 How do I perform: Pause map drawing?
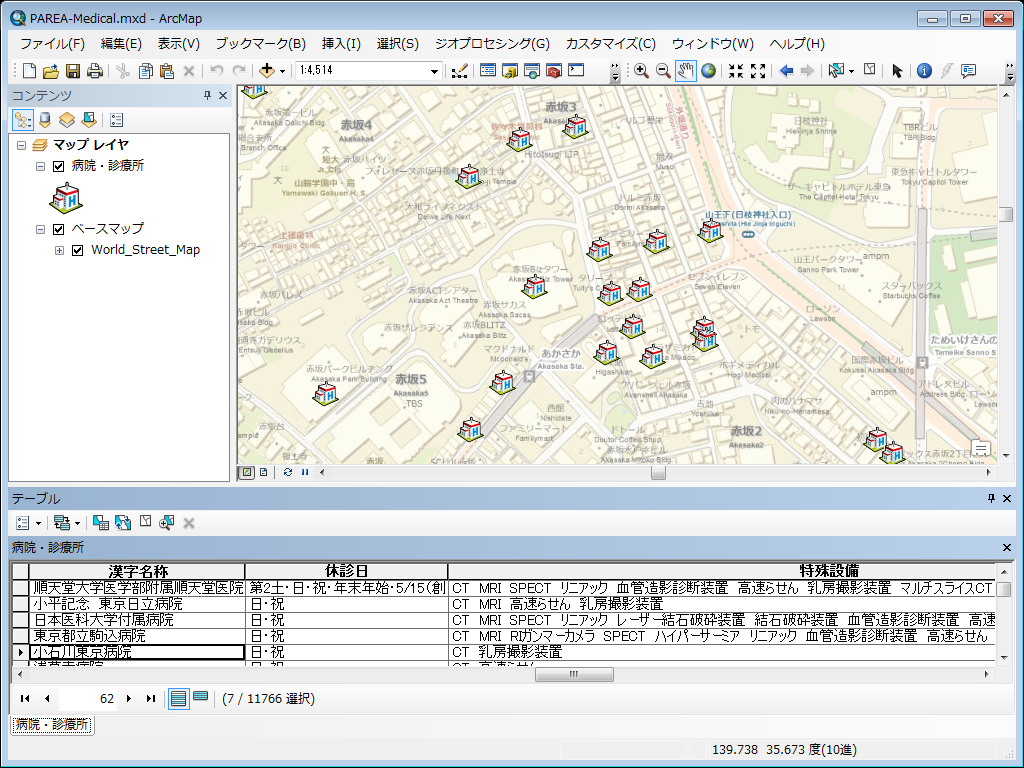pyautogui.click(x=305, y=472)
